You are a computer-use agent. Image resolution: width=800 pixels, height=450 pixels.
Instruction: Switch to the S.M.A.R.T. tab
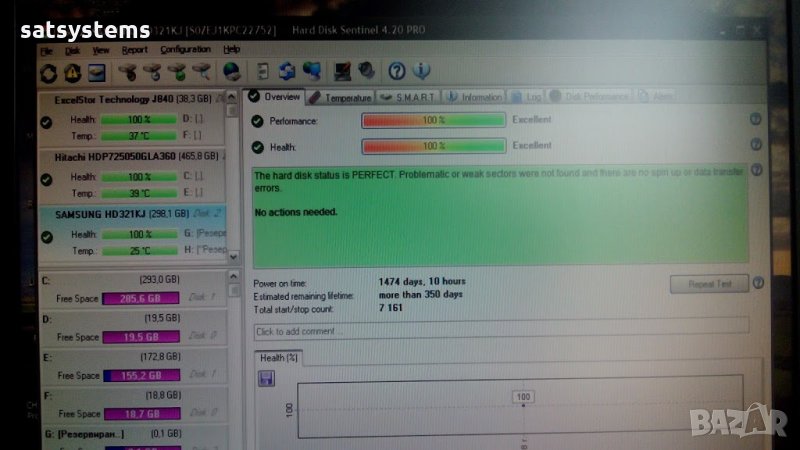408,97
